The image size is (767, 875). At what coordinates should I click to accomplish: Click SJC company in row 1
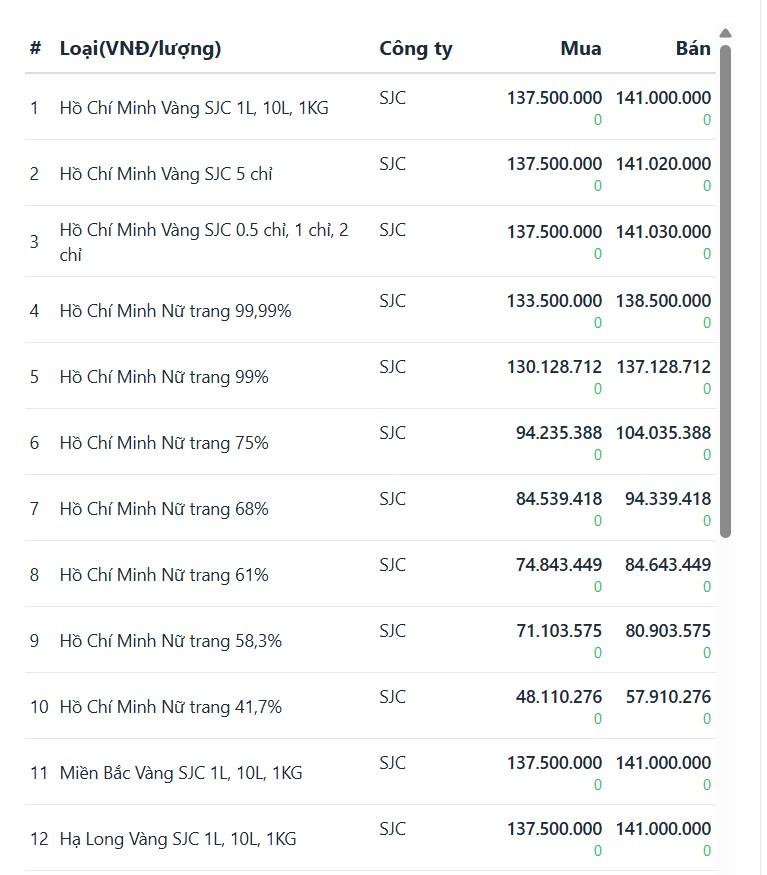pyautogui.click(x=392, y=98)
